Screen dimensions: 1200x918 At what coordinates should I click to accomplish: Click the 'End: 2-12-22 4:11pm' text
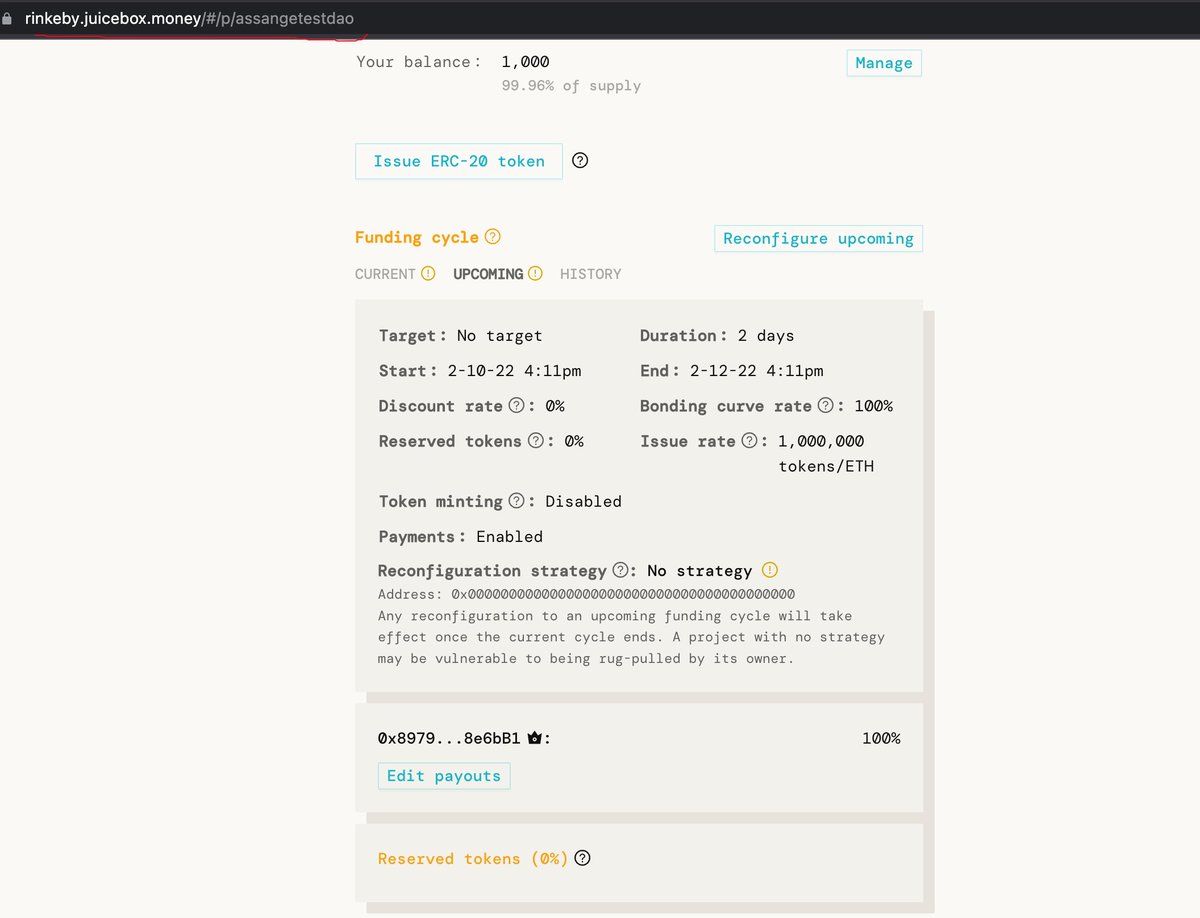pyautogui.click(x=732, y=371)
